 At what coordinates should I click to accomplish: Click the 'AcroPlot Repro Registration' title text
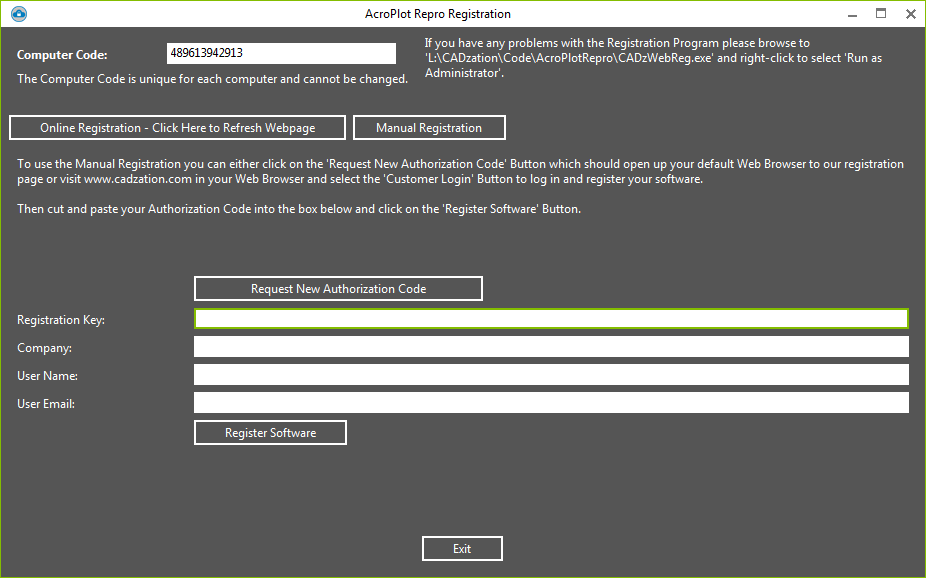438,14
